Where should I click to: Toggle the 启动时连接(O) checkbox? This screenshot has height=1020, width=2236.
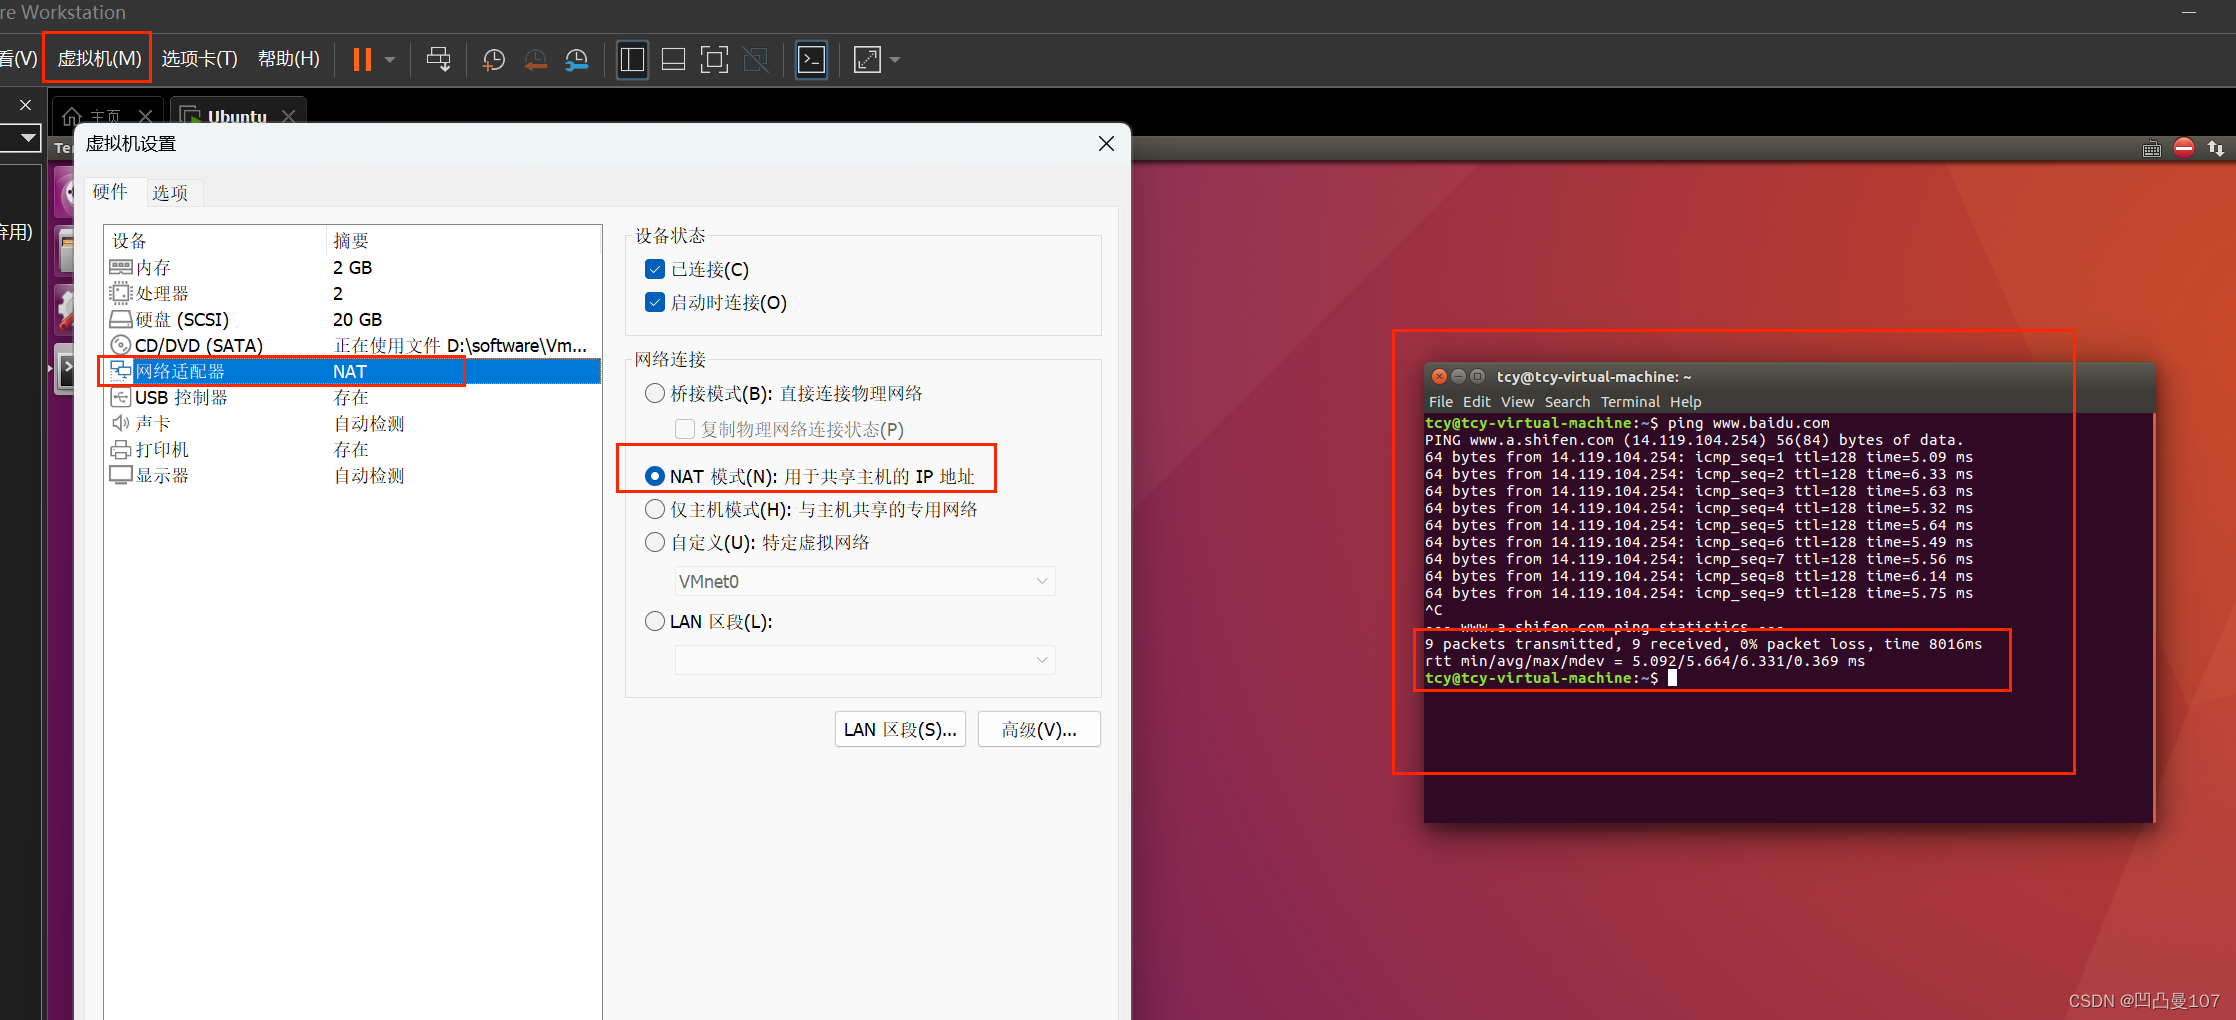[x=655, y=302]
